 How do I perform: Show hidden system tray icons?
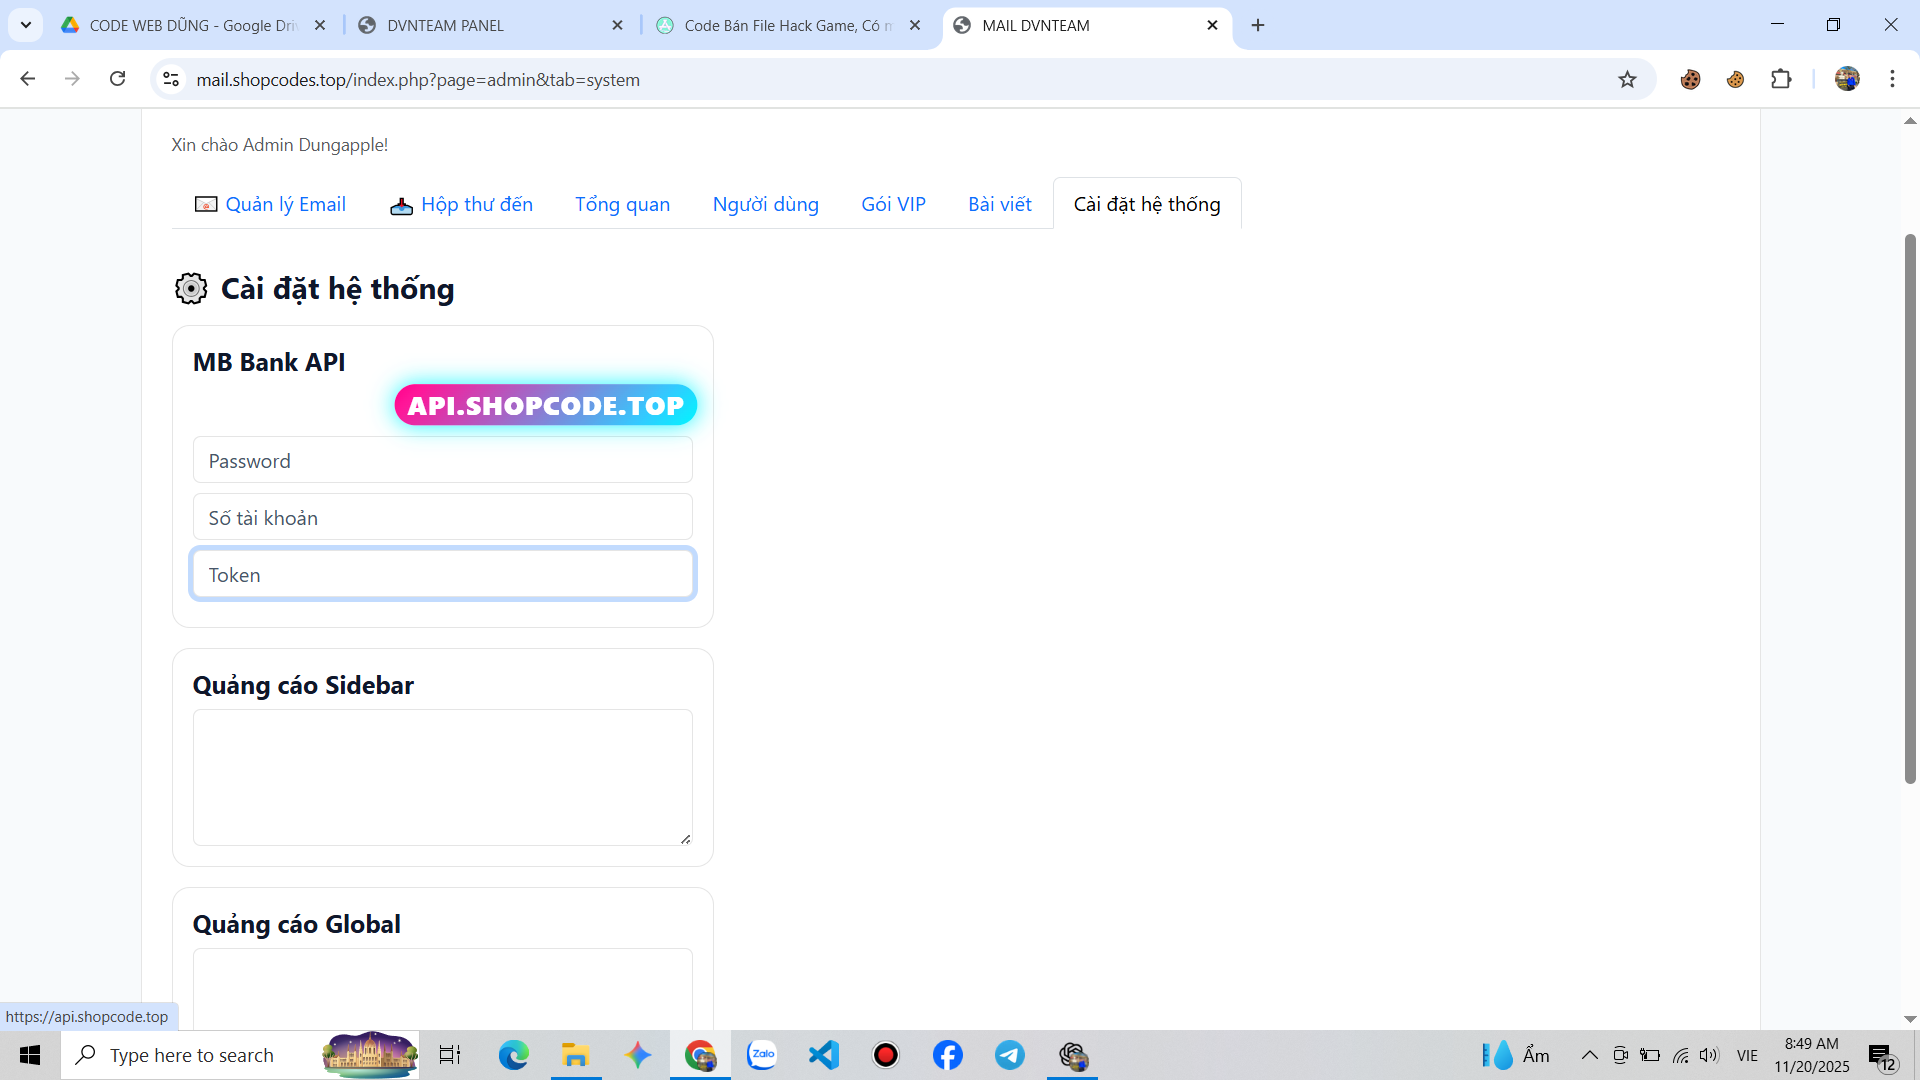pyautogui.click(x=1589, y=1055)
